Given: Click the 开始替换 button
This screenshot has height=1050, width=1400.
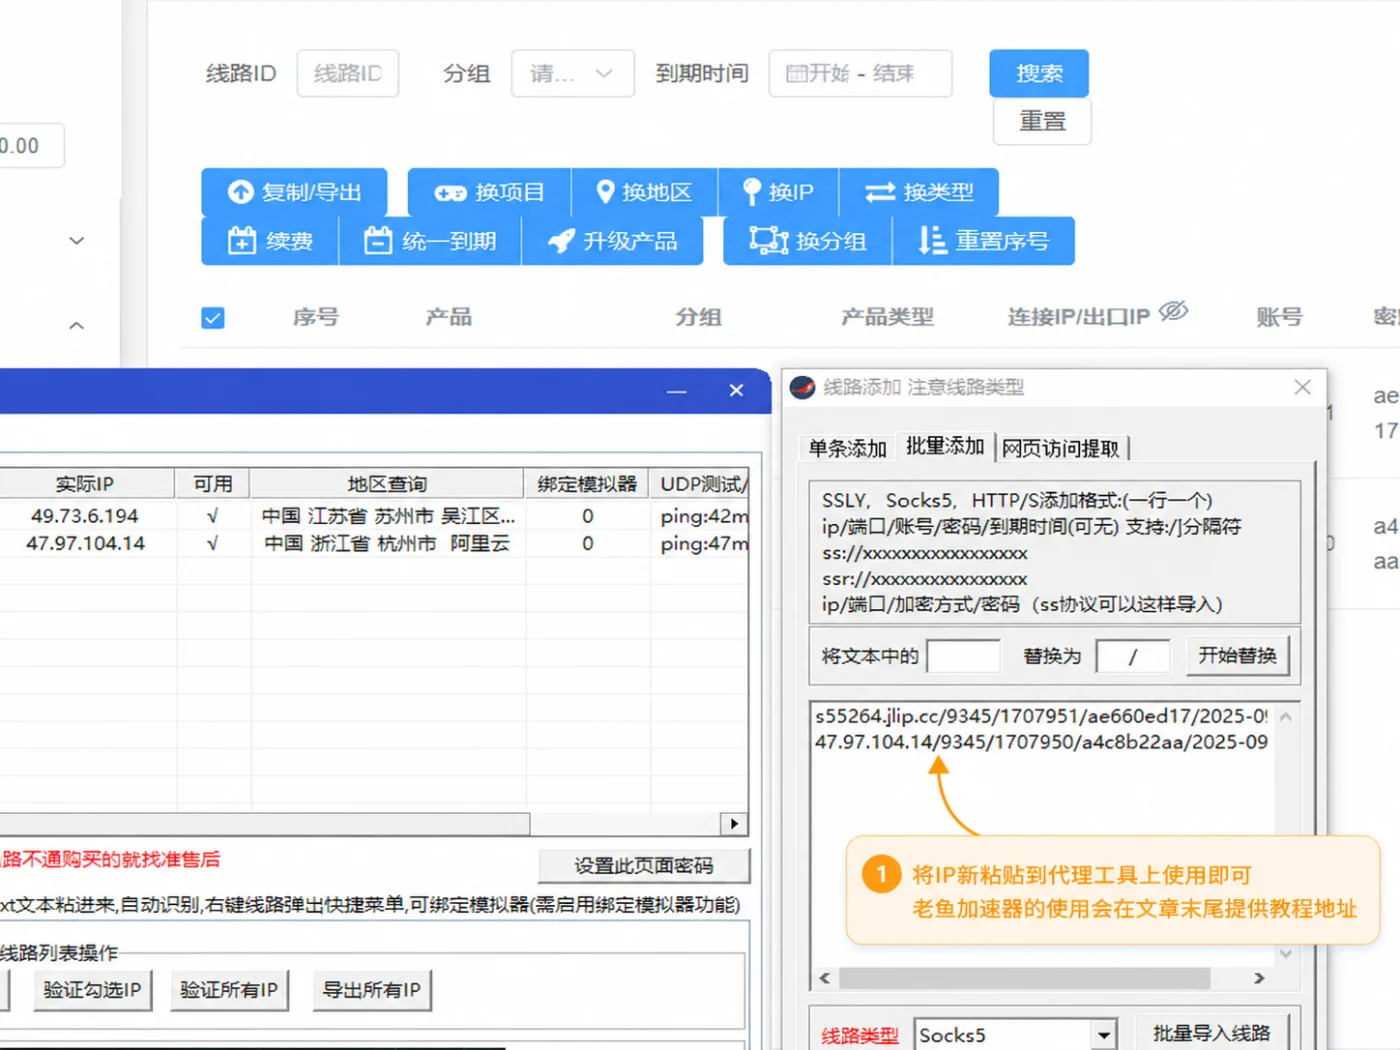Looking at the screenshot, I should 1238,655.
